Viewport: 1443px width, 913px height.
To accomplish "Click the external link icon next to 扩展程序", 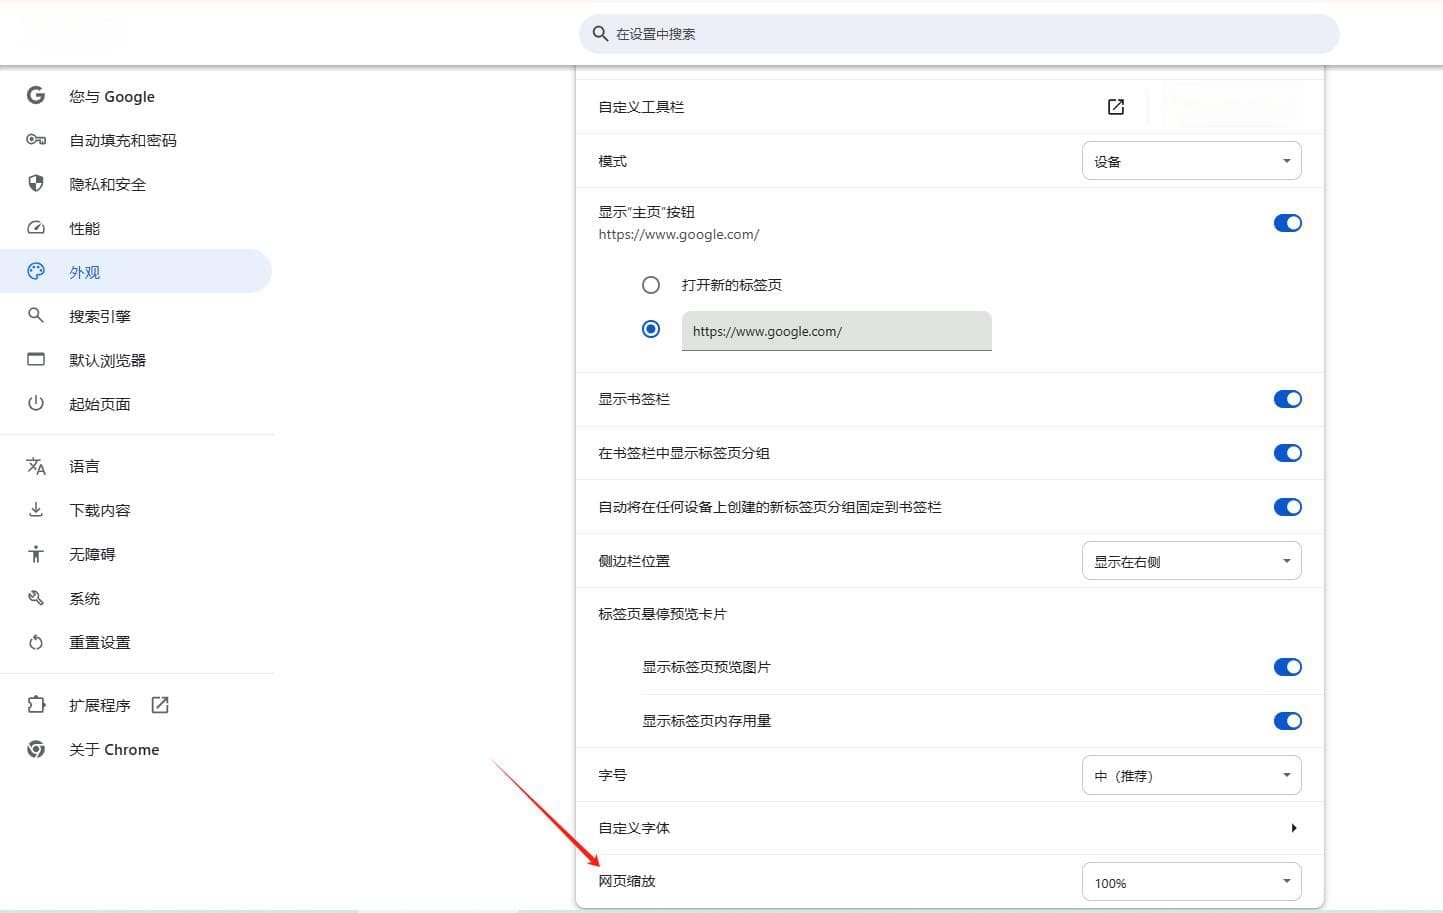I will click(x=160, y=705).
